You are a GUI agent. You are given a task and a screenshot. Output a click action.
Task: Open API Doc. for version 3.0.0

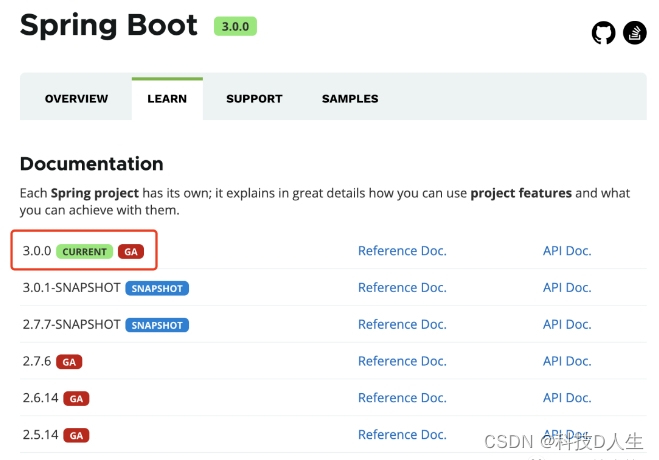tap(567, 251)
